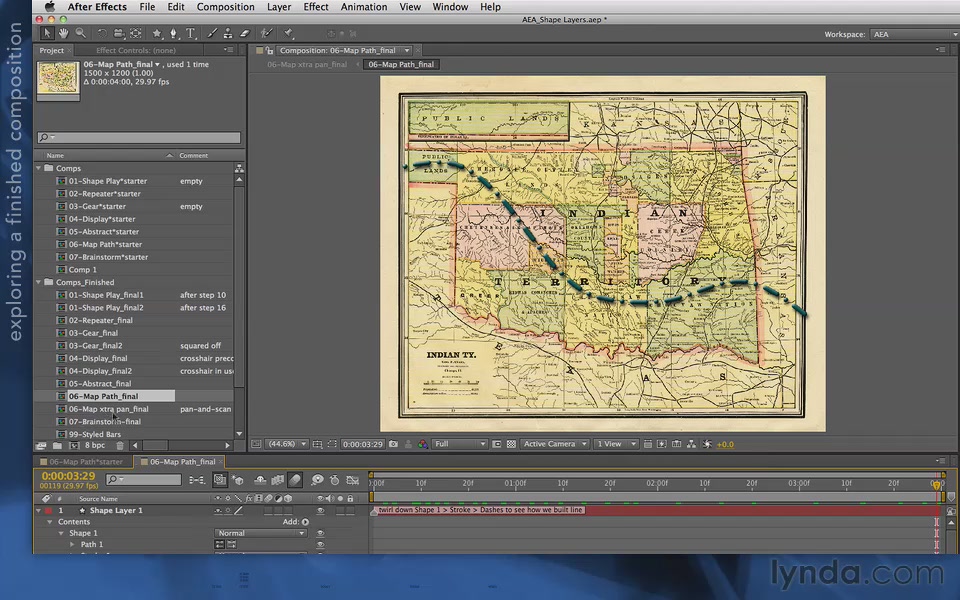Viewport: 960px width, 600px height.
Task: Reset exposure with the aperture icon
Action: pos(707,444)
